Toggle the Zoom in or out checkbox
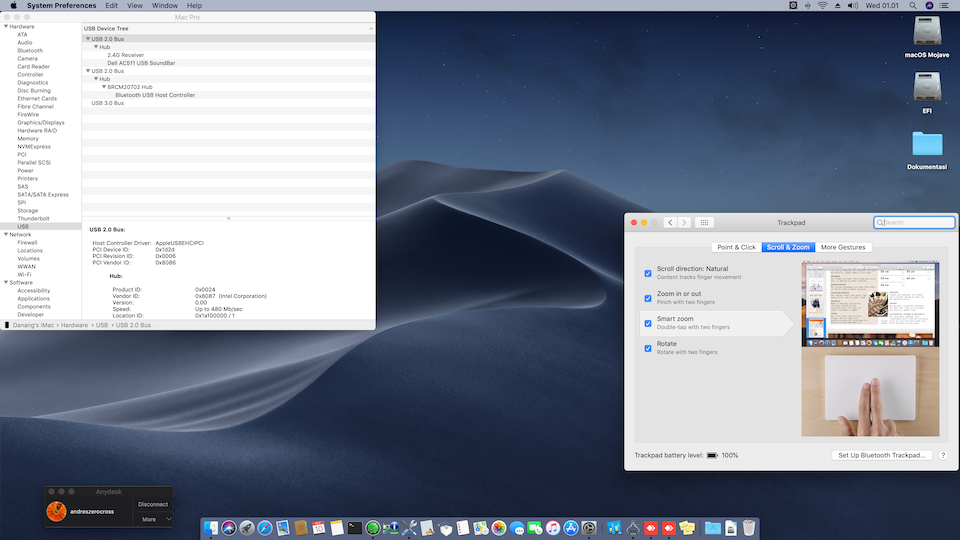This screenshot has height=540, width=960. pyautogui.click(x=648, y=298)
